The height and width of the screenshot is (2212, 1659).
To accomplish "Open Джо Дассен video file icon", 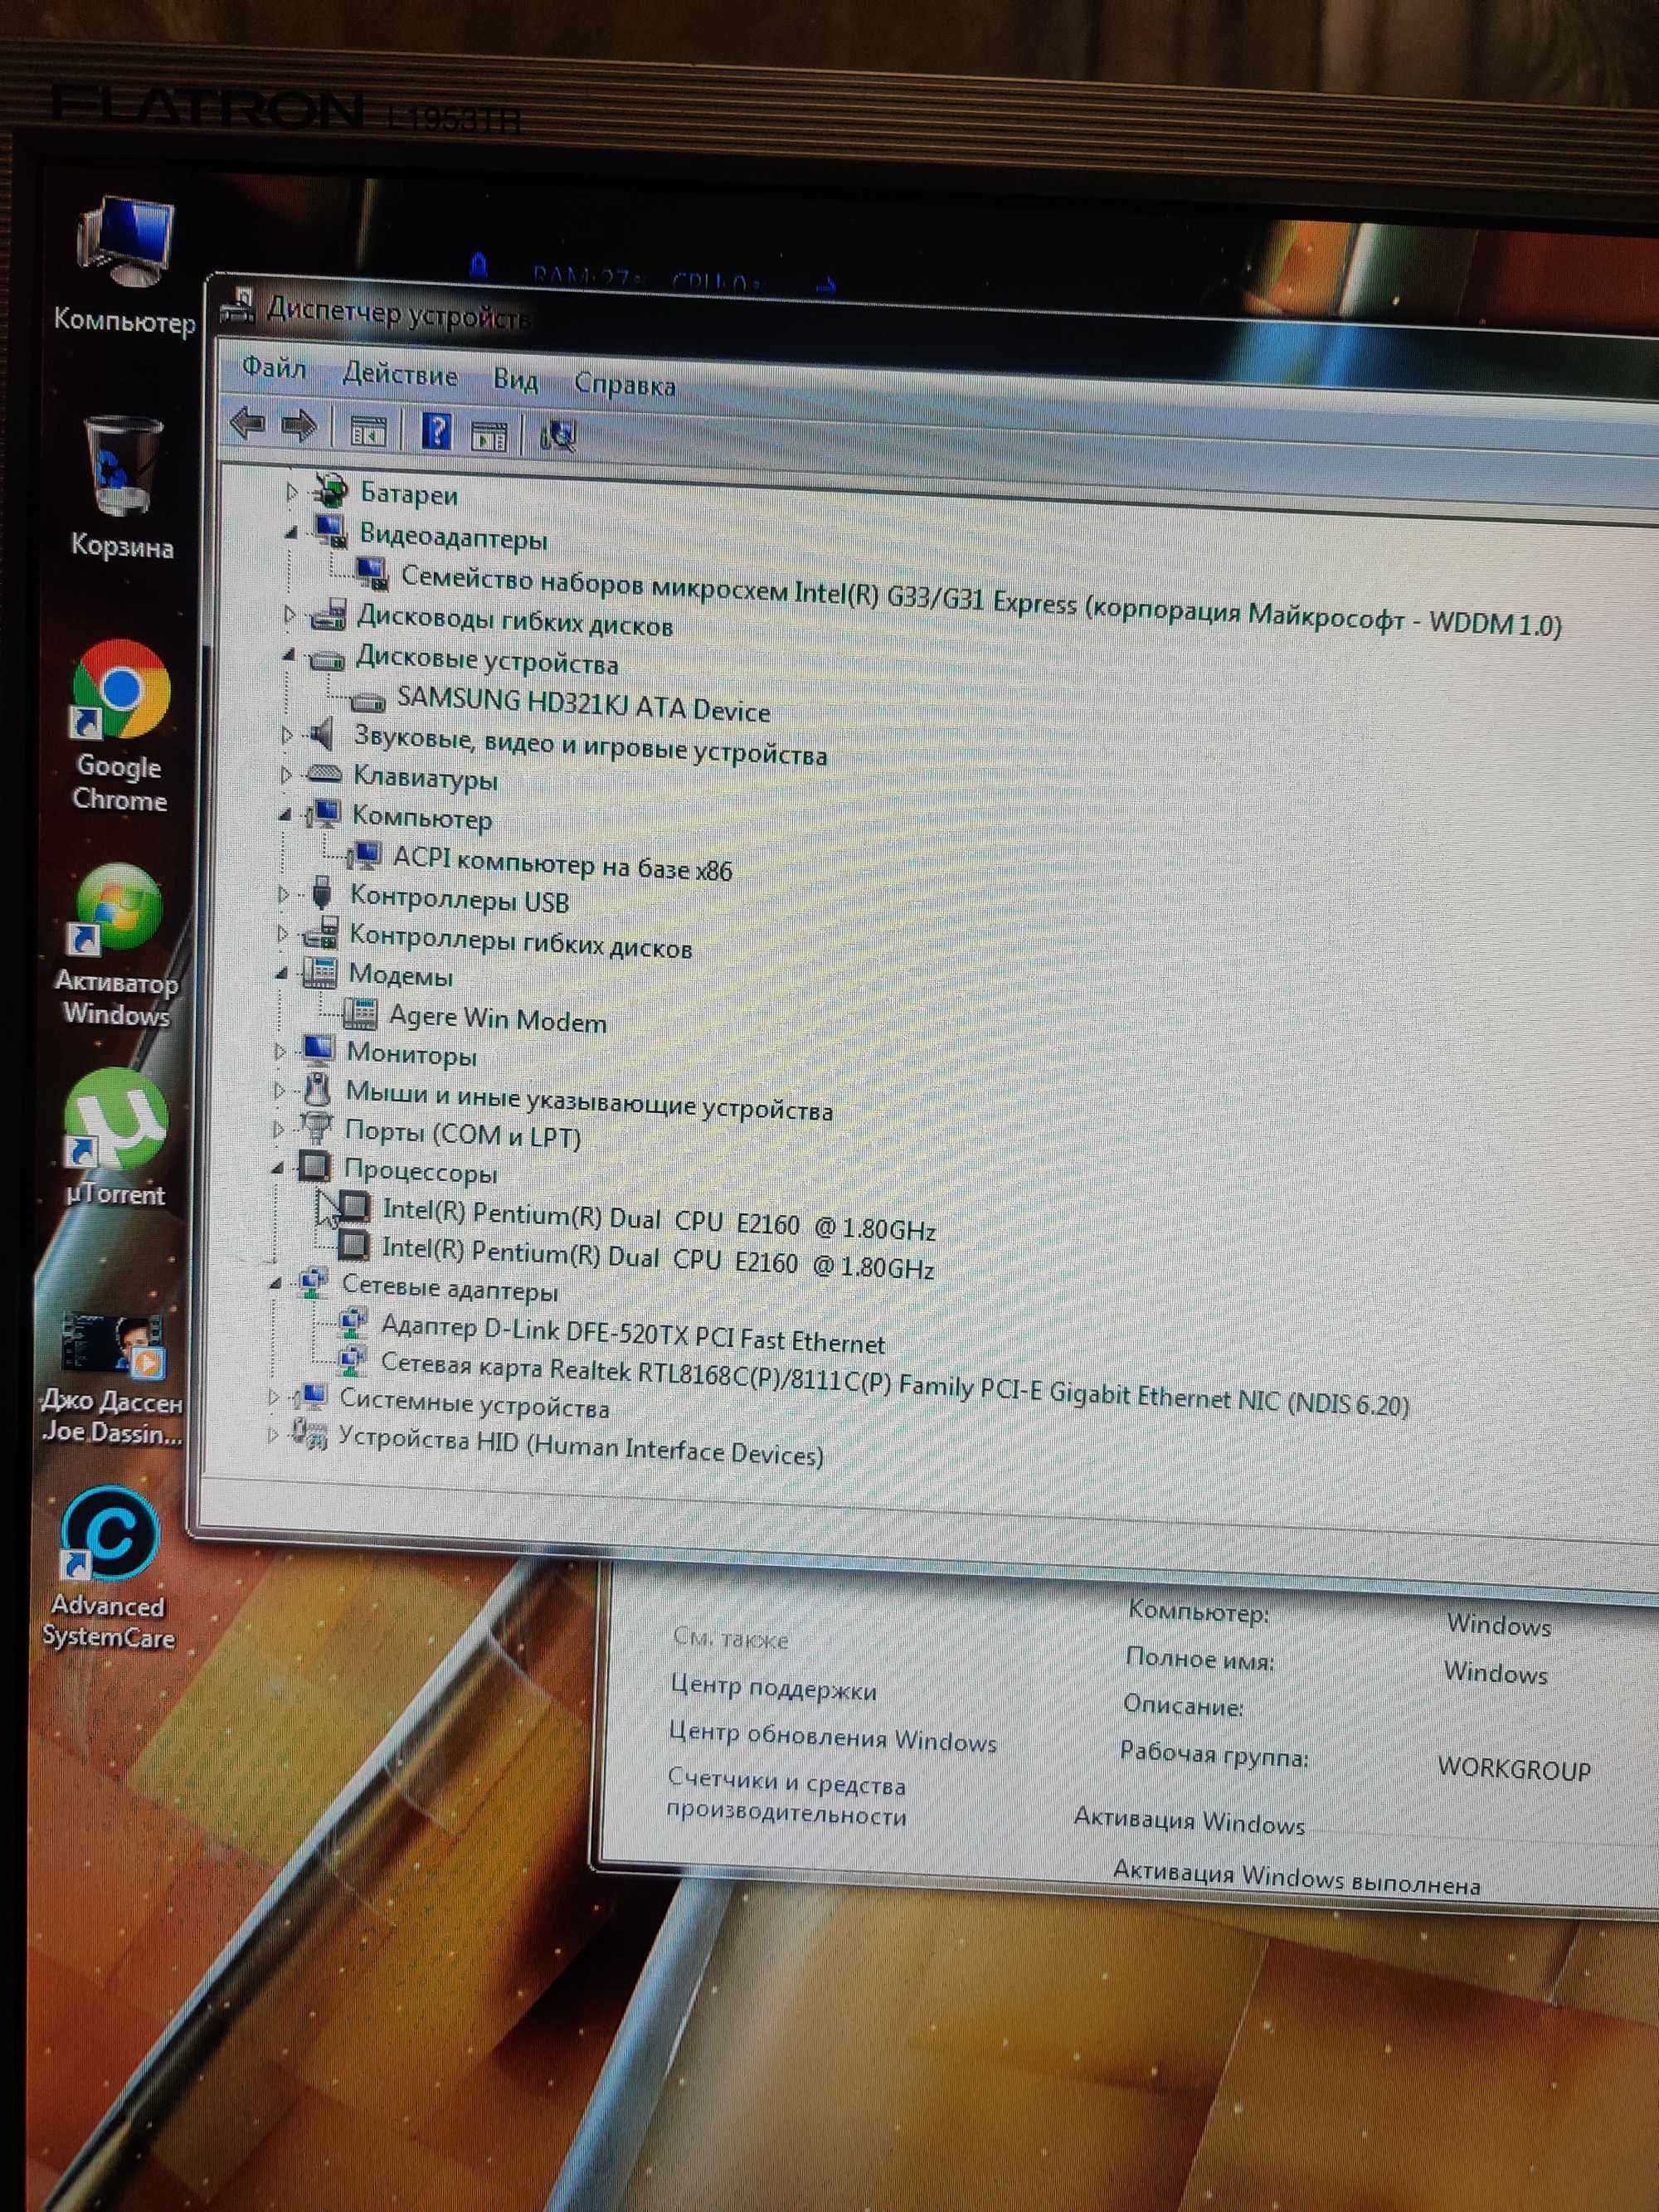I will tap(112, 1378).
